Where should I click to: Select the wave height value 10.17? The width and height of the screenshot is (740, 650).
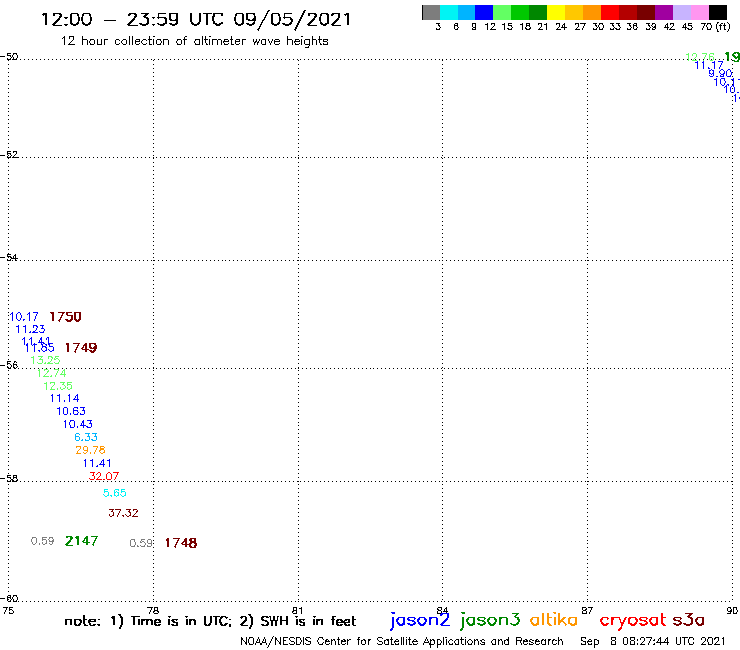coord(24,317)
